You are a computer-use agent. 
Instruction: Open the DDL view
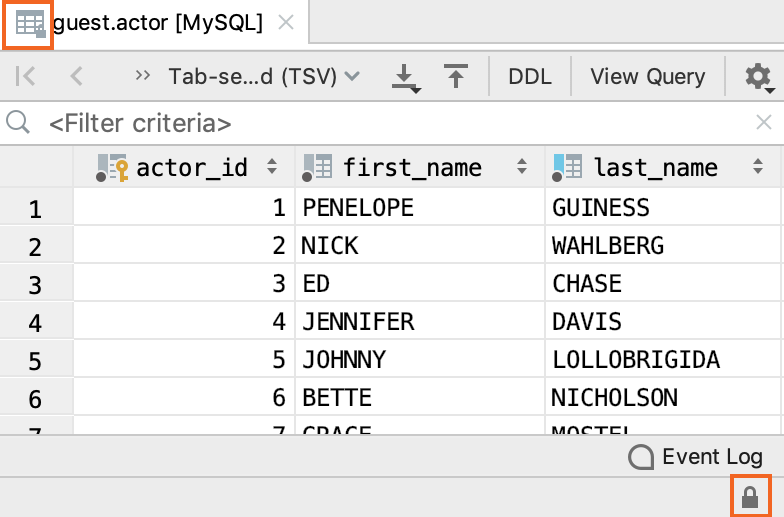pyautogui.click(x=530, y=76)
